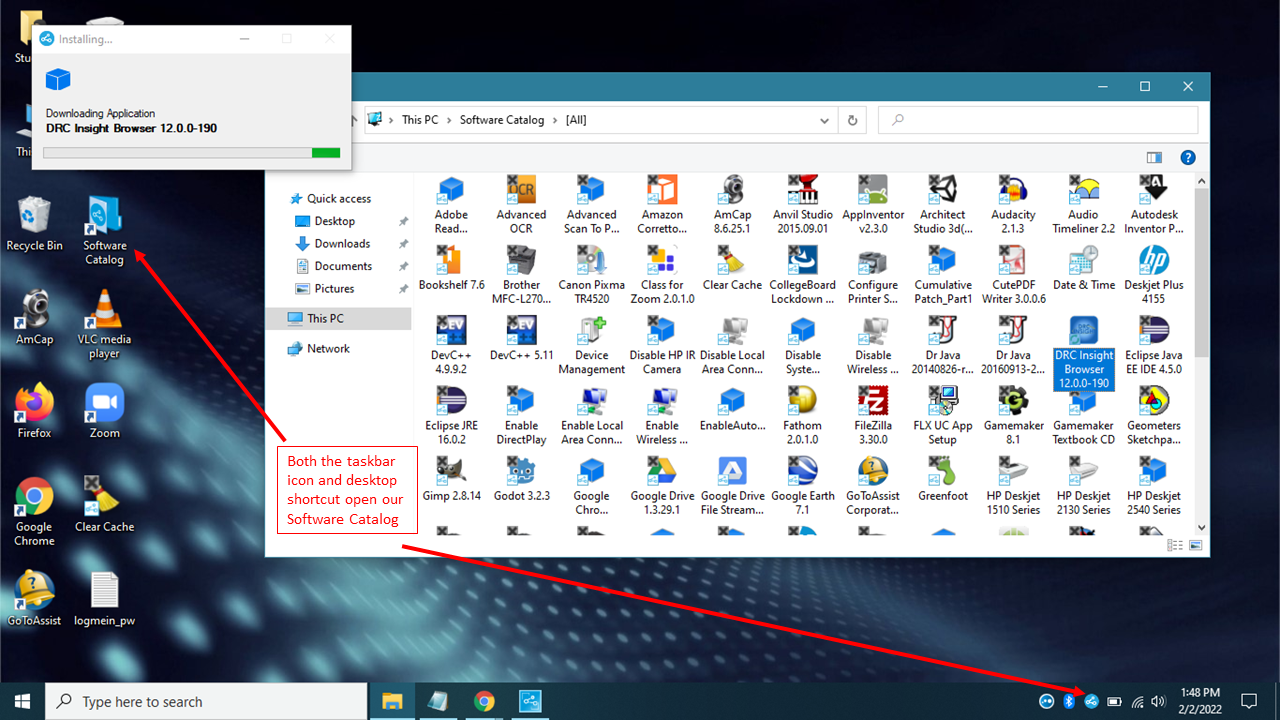Open GoToAssist desktop shortcut
Image resolution: width=1280 pixels, height=720 pixels.
[x=34, y=598]
